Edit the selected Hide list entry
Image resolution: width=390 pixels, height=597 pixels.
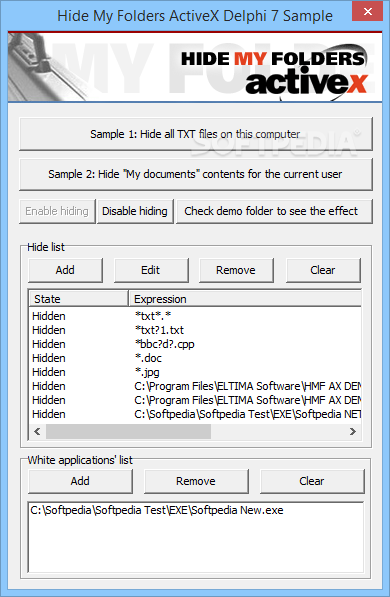point(151,270)
